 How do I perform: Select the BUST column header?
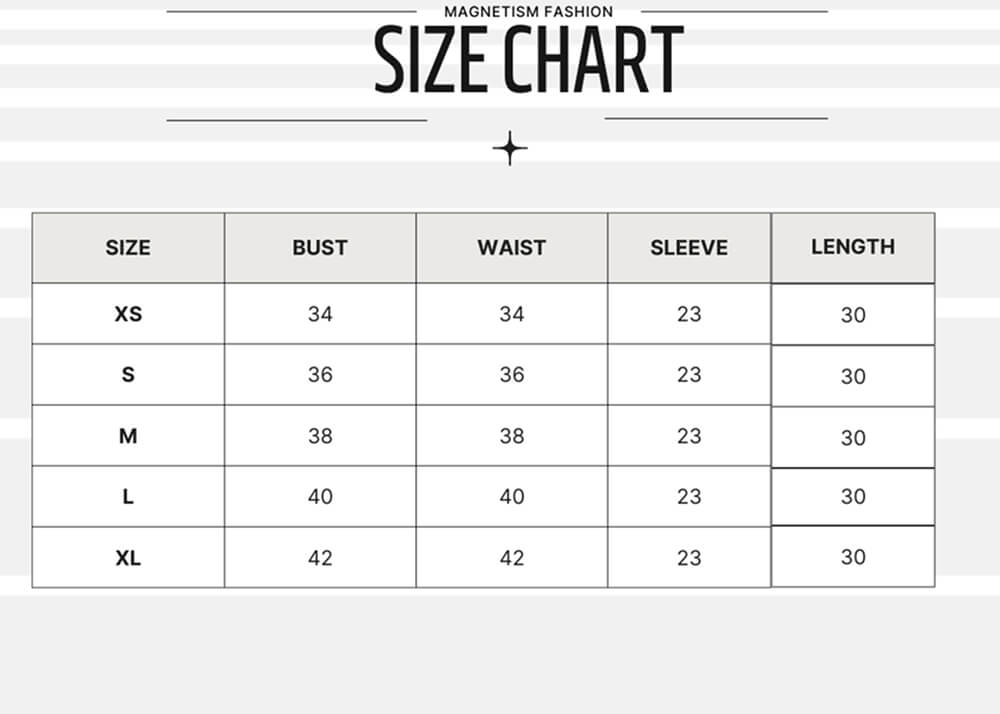320,248
